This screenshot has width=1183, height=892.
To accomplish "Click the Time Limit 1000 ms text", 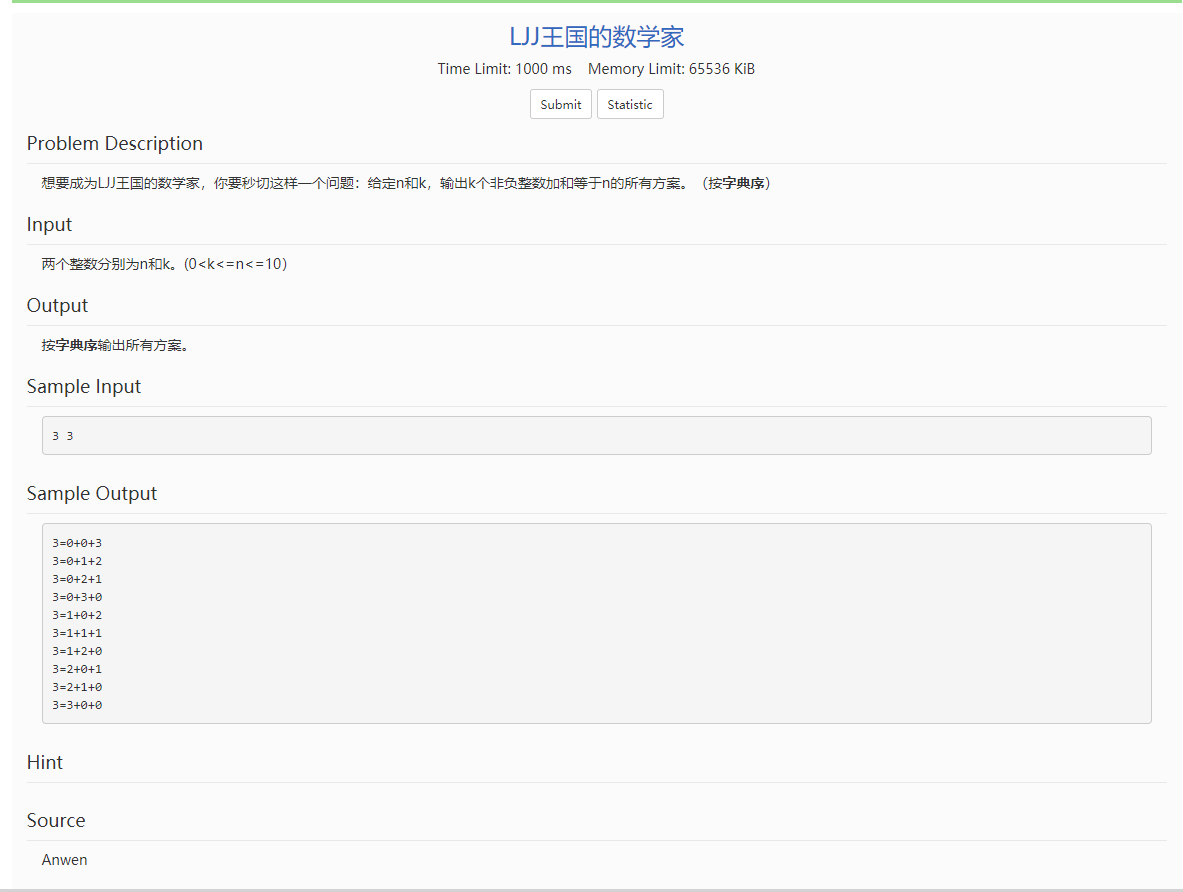I will tap(505, 68).
